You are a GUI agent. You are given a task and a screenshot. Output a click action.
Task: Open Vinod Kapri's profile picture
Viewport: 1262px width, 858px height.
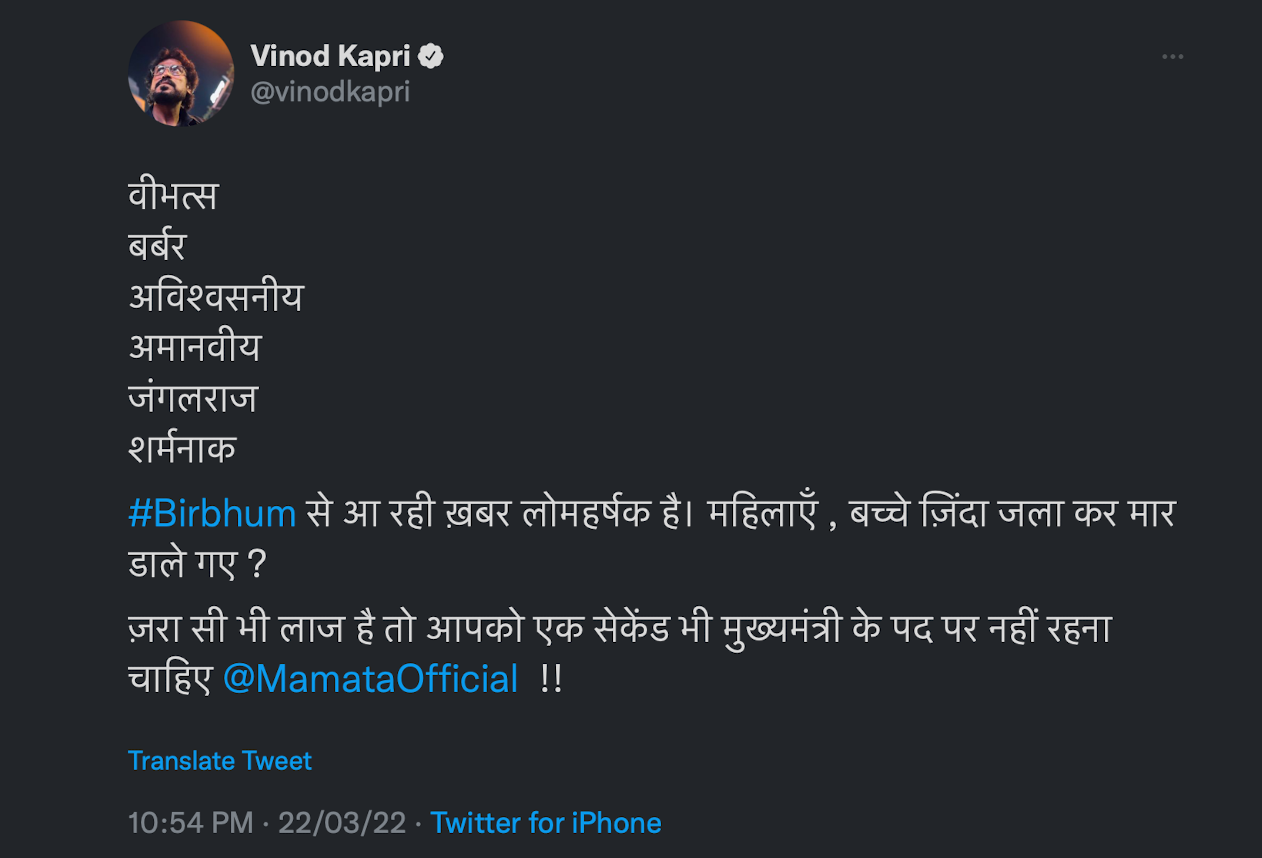[181, 73]
